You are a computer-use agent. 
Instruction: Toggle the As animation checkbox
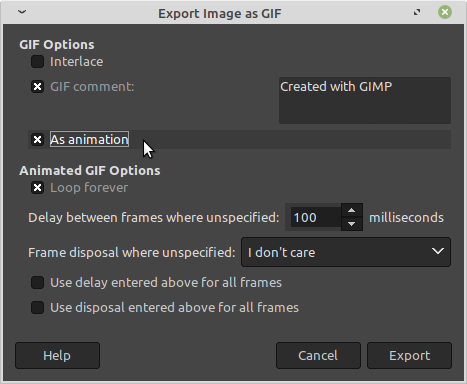point(37,139)
